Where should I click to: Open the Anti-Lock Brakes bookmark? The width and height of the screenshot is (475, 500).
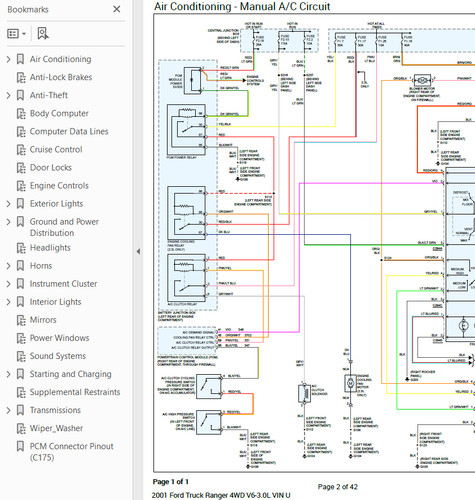[61, 77]
